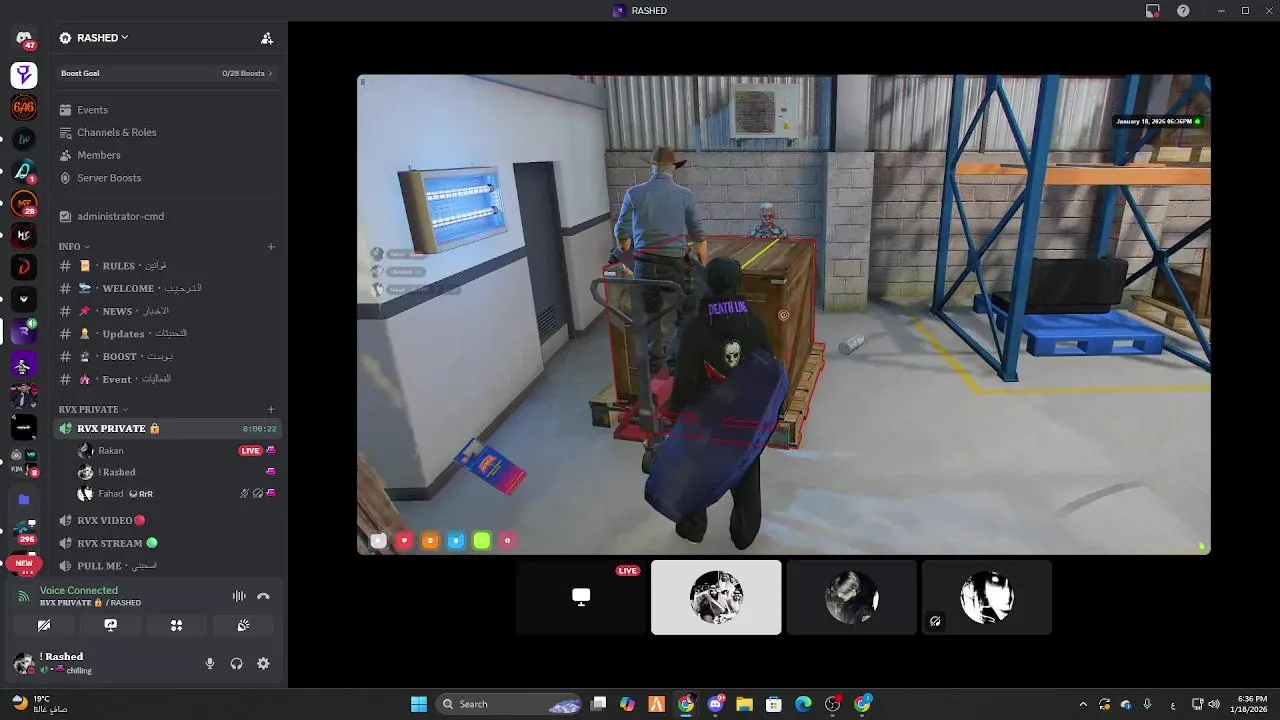Screen dimensions: 1280x720
Task: Open the taskbar volume control
Action: 1213,704
